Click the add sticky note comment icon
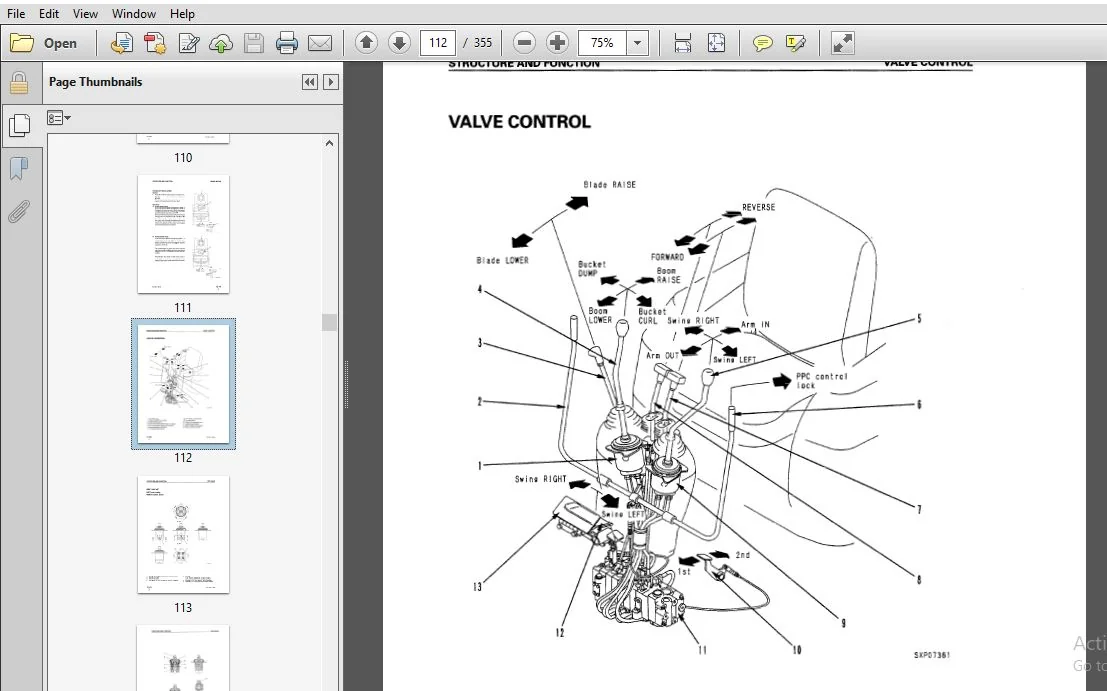Image resolution: width=1107 pixels, height=691 pixels. tap(762, 43)
